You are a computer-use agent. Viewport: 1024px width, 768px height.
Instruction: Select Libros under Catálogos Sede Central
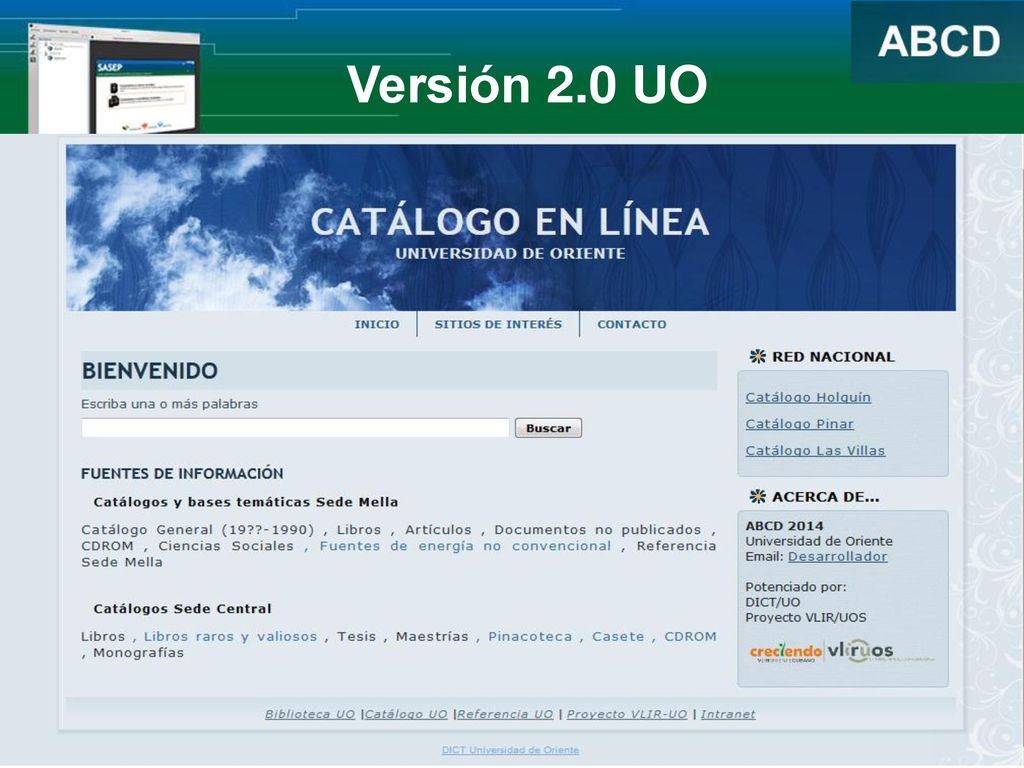(x=103, y=637)
